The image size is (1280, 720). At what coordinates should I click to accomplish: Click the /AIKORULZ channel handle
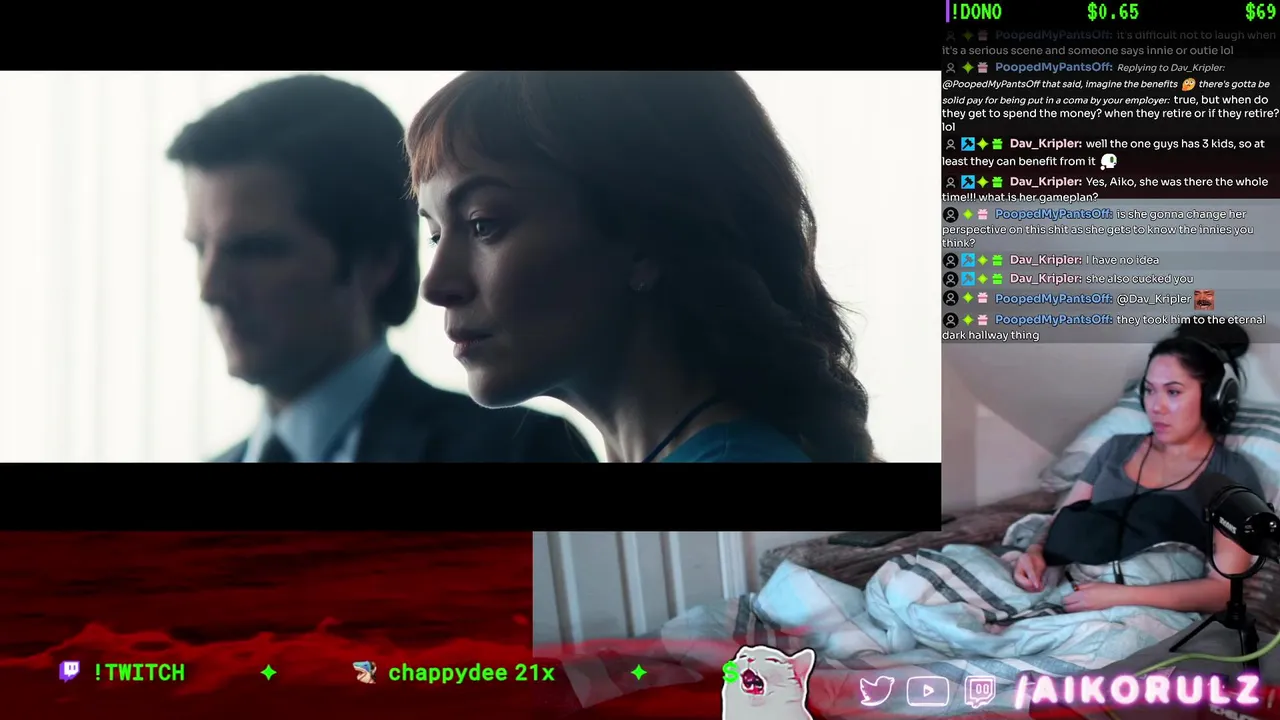(x=1138, y=690)
